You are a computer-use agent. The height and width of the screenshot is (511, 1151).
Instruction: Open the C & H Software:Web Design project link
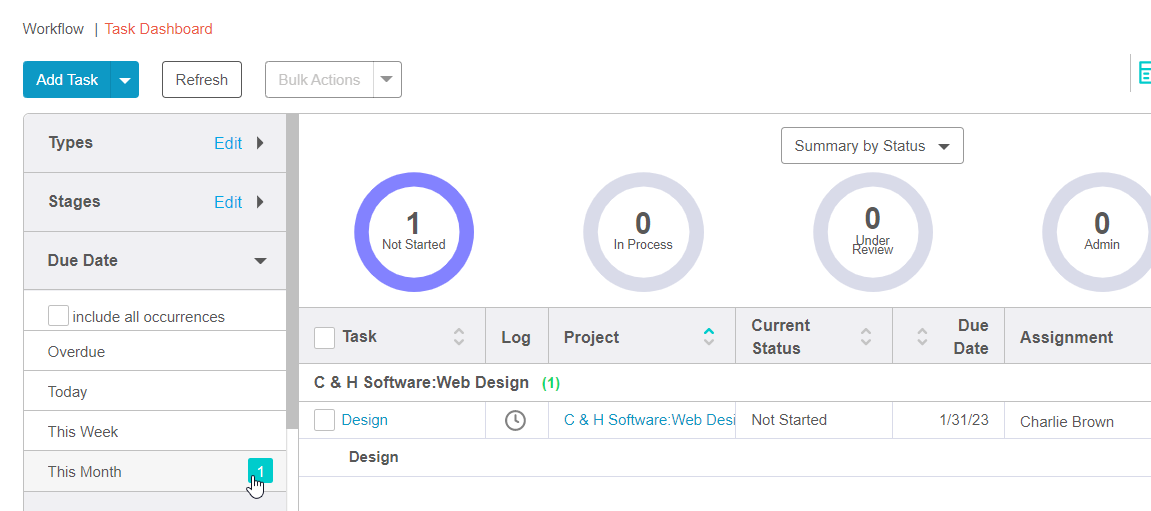pos(649,420)
